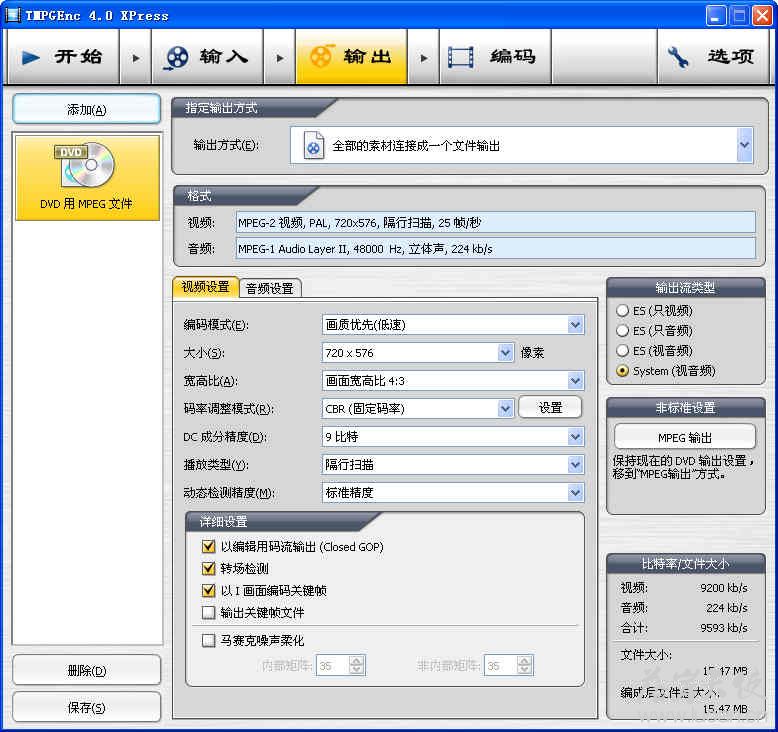The width and height of the screenshot is (778, 732).
Task: Toggle 以编辑用码流输出 (Closed GOP) checkbox
Action: click(208, 546)
